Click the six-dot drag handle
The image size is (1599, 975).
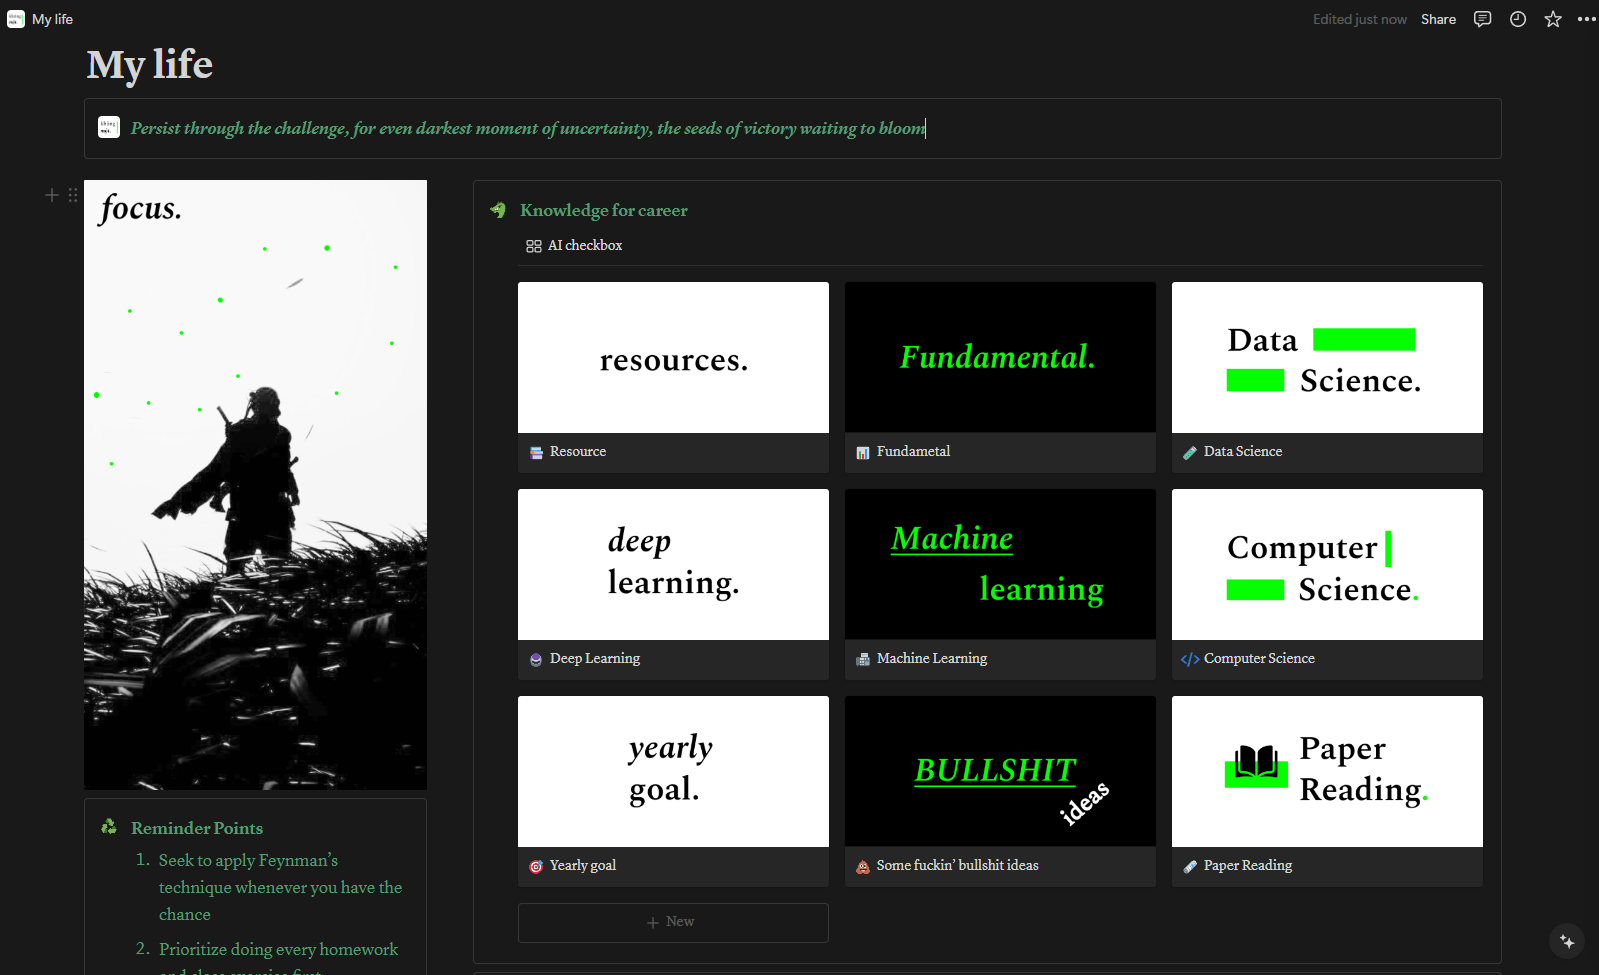coord(73,195)
